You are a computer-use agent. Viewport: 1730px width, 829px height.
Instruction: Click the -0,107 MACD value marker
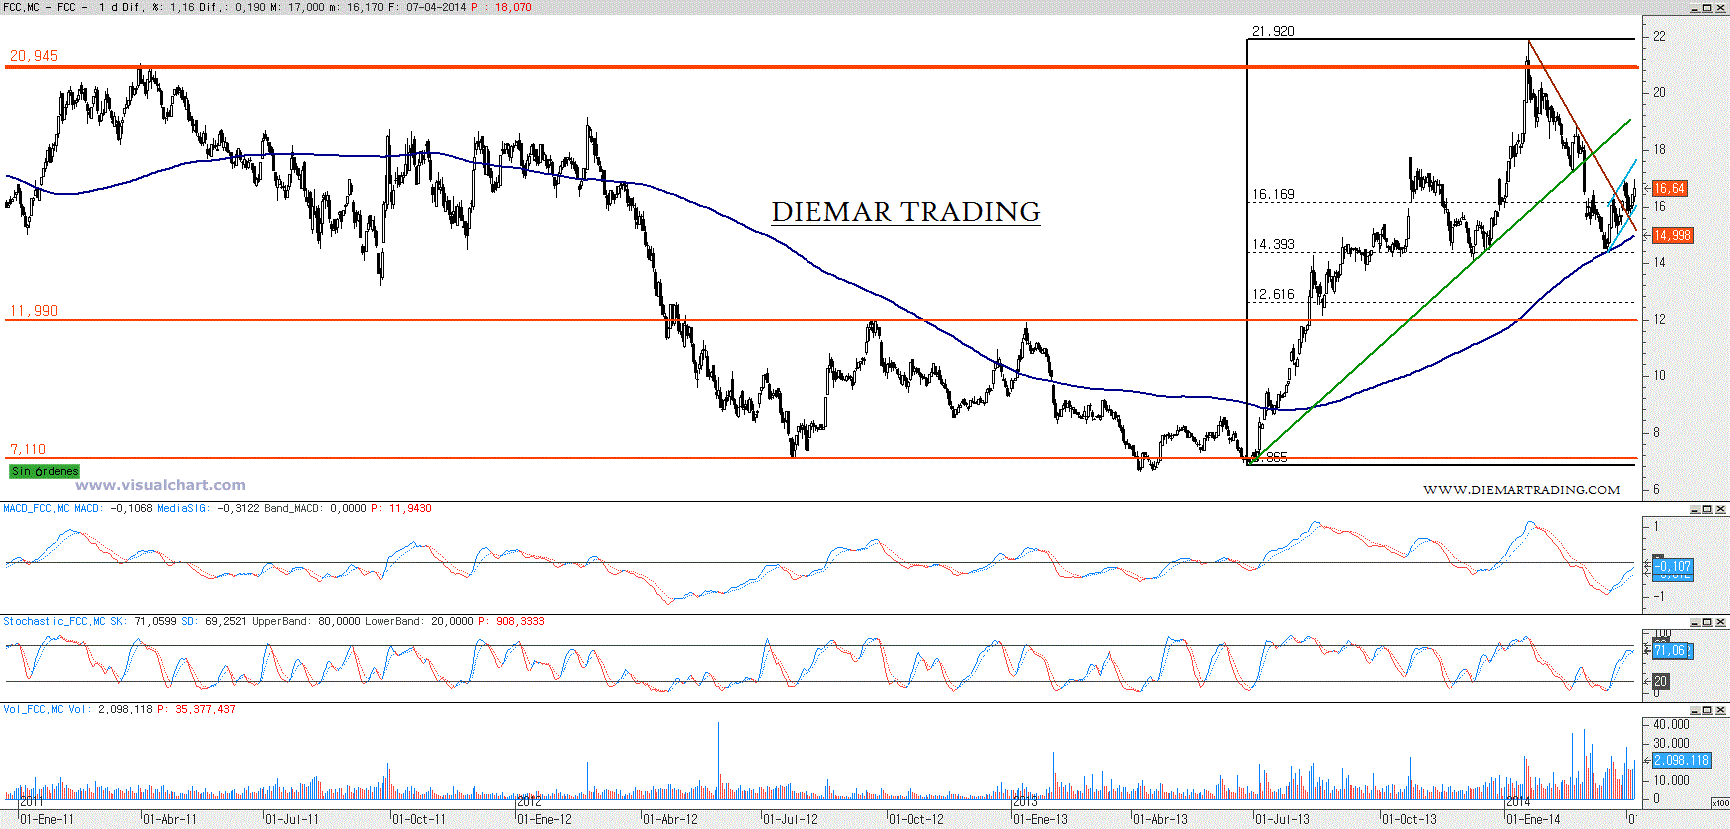tap(1673, 566)
